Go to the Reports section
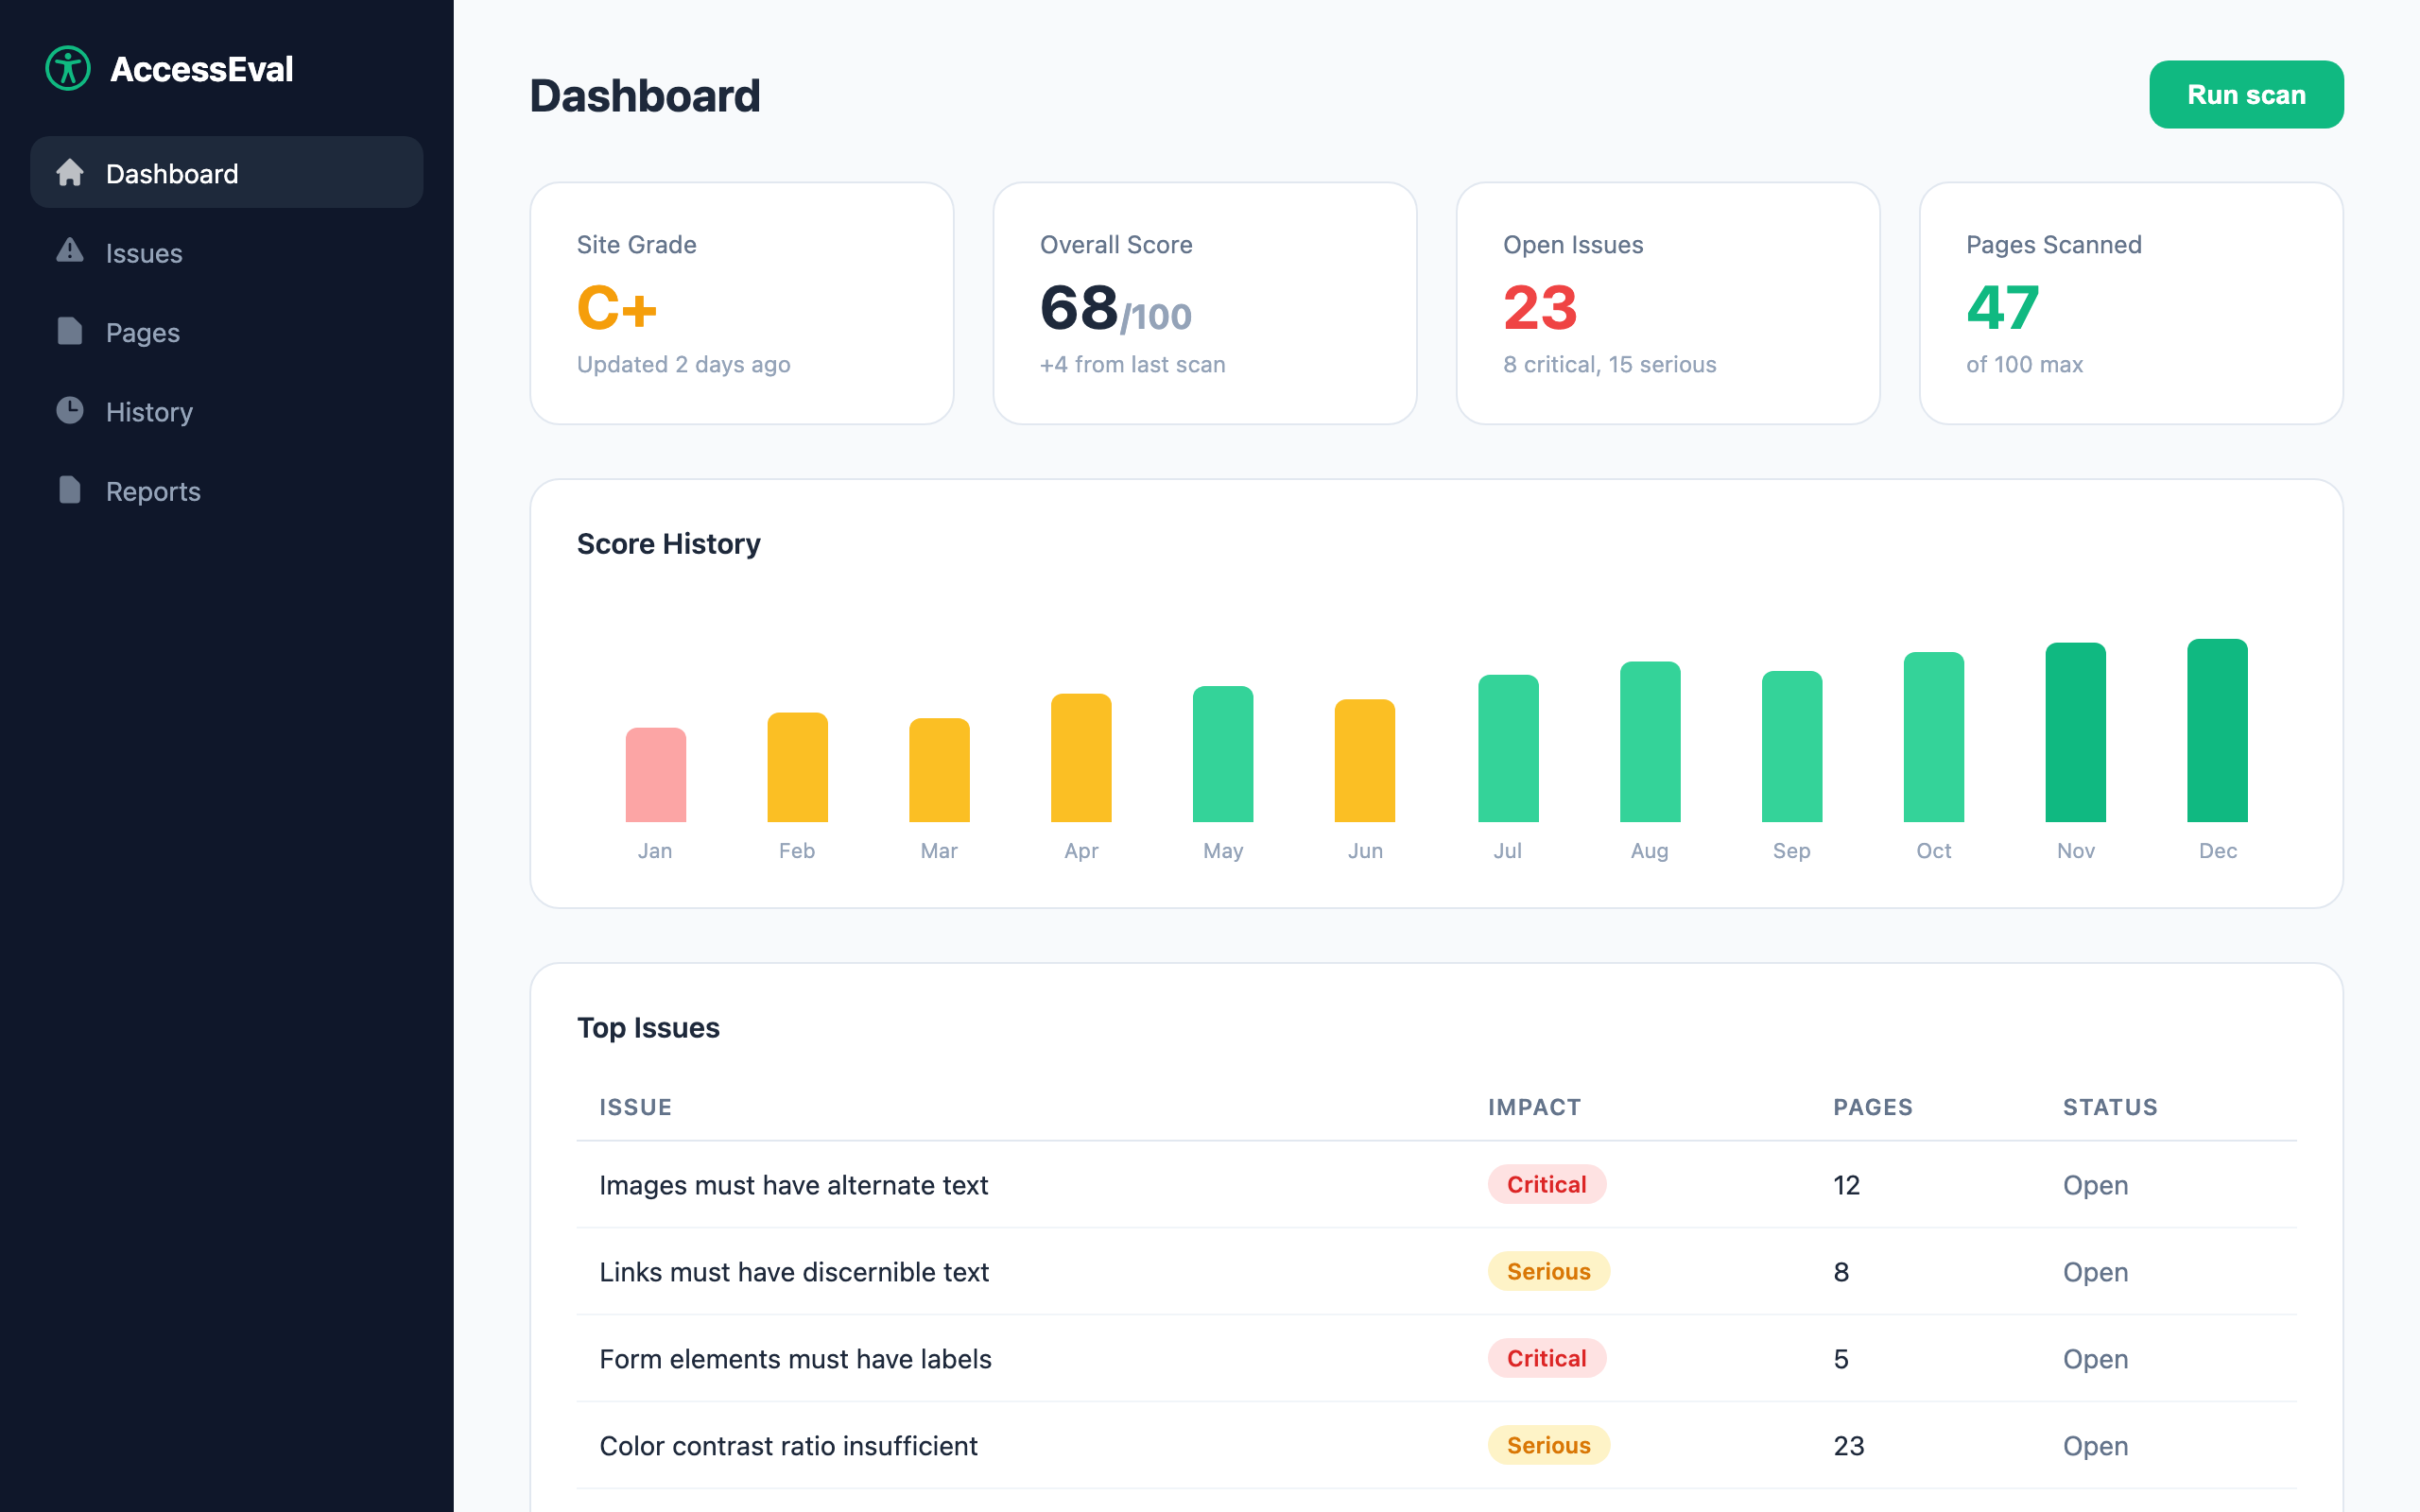 153,491
